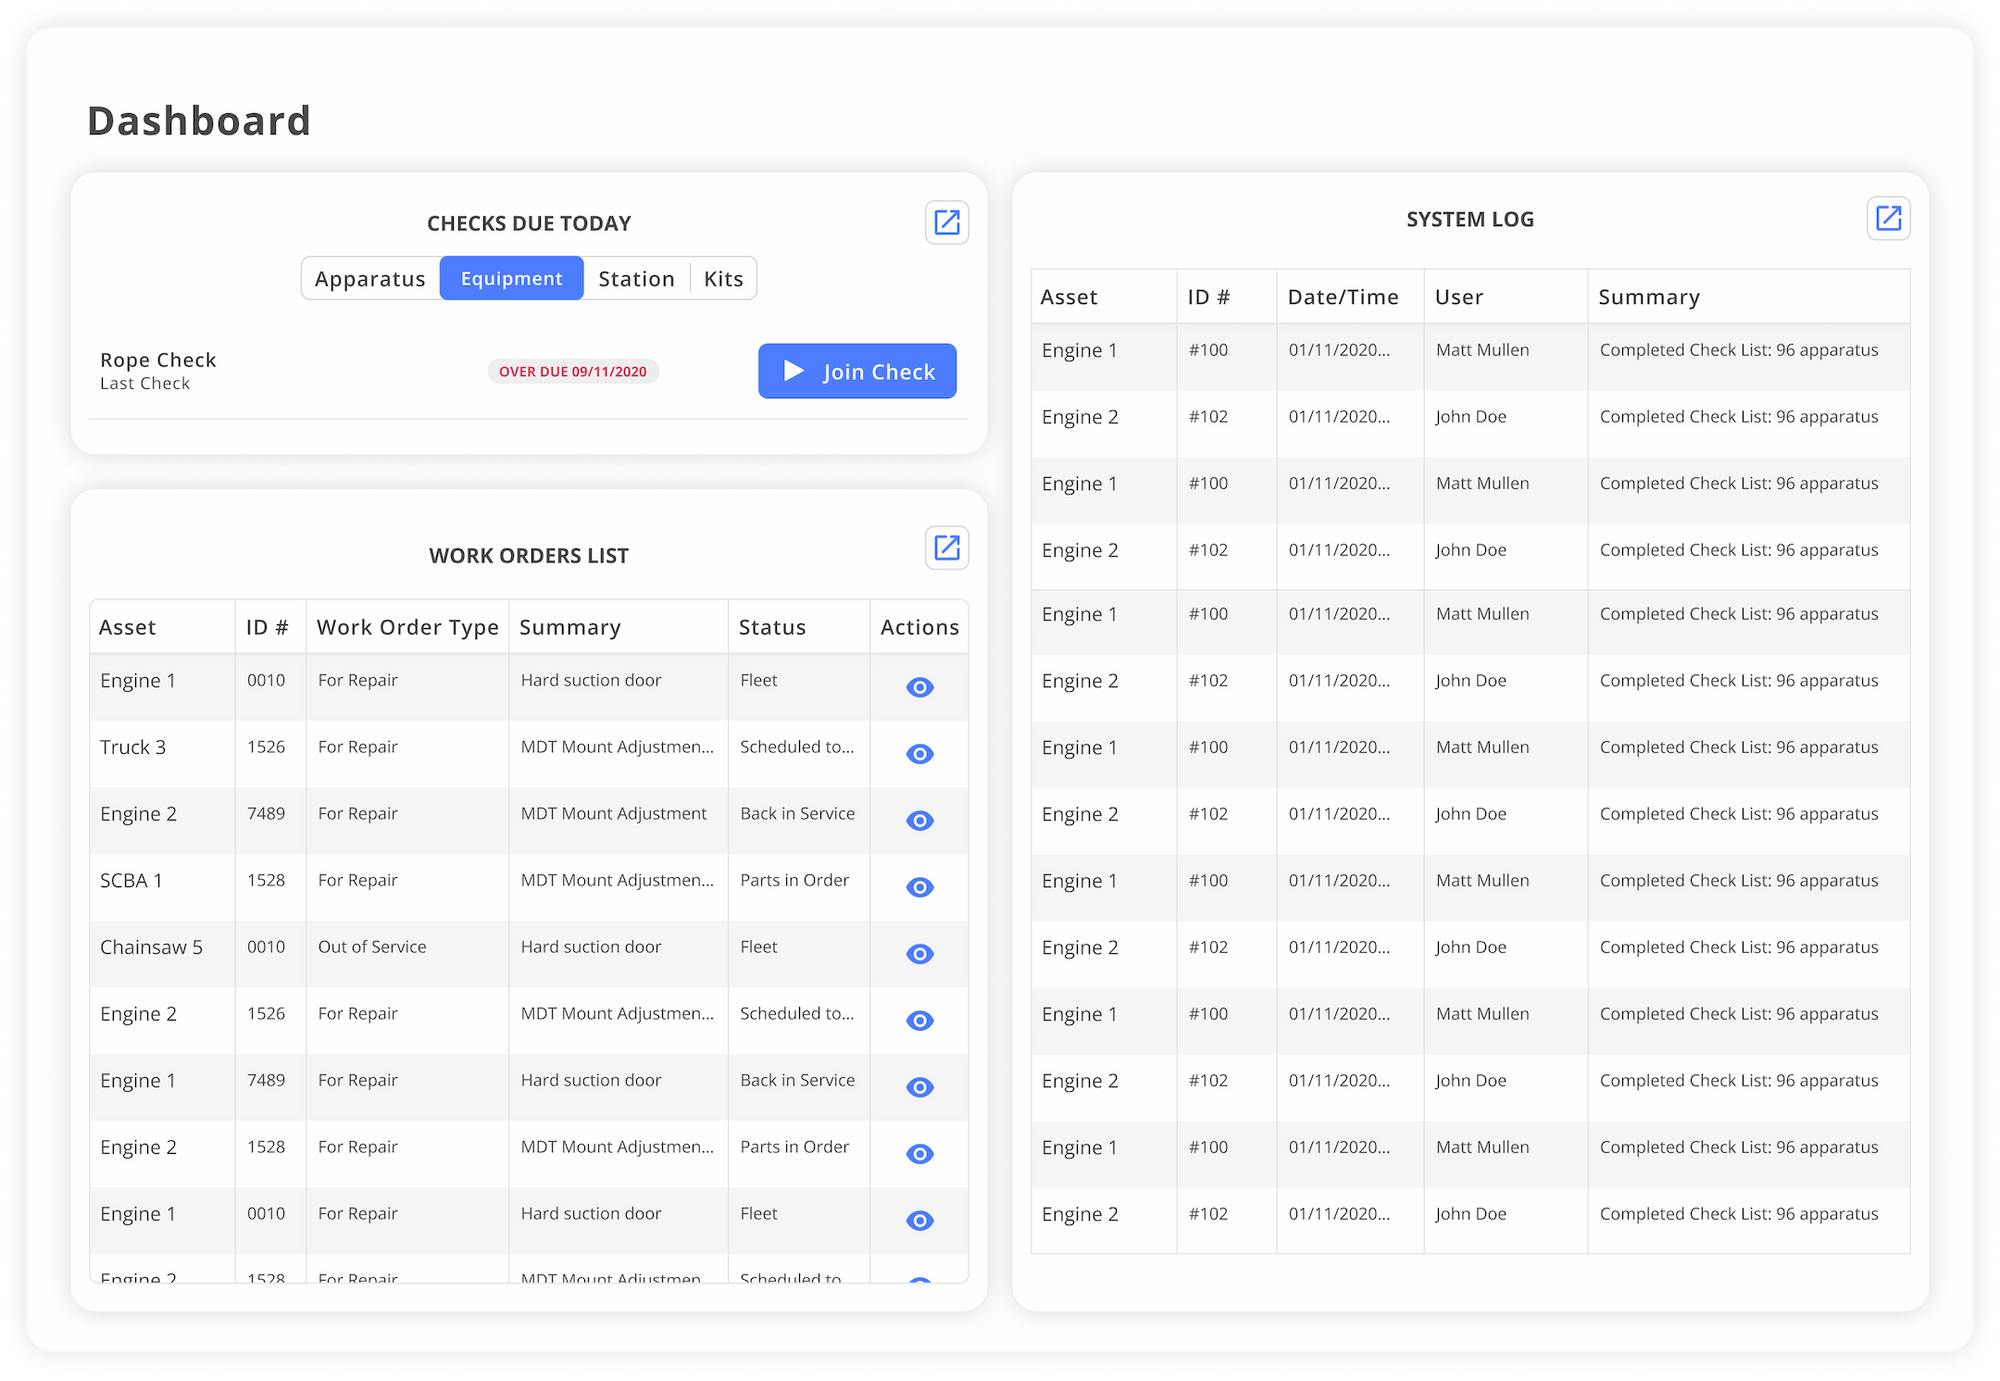The image size is (2000, 1381).
Task: Sort by the Asset column in System Log
Action: click(x=1069, y=296)
